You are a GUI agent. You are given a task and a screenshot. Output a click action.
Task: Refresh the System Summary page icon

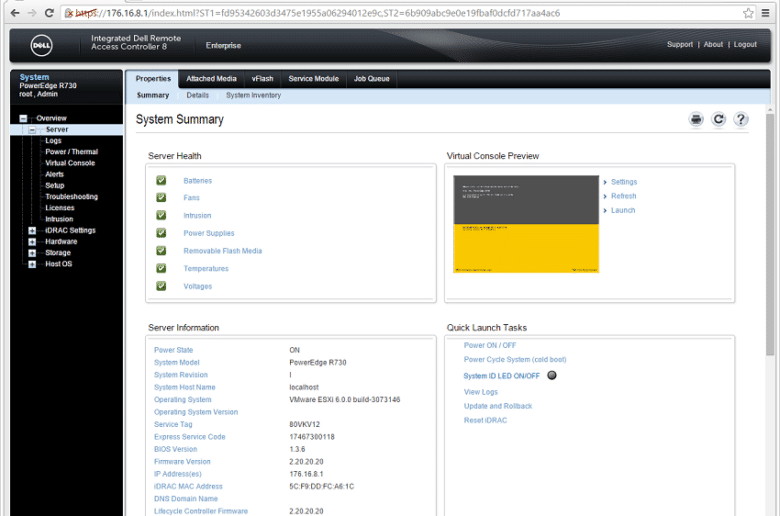click(718, 119)
